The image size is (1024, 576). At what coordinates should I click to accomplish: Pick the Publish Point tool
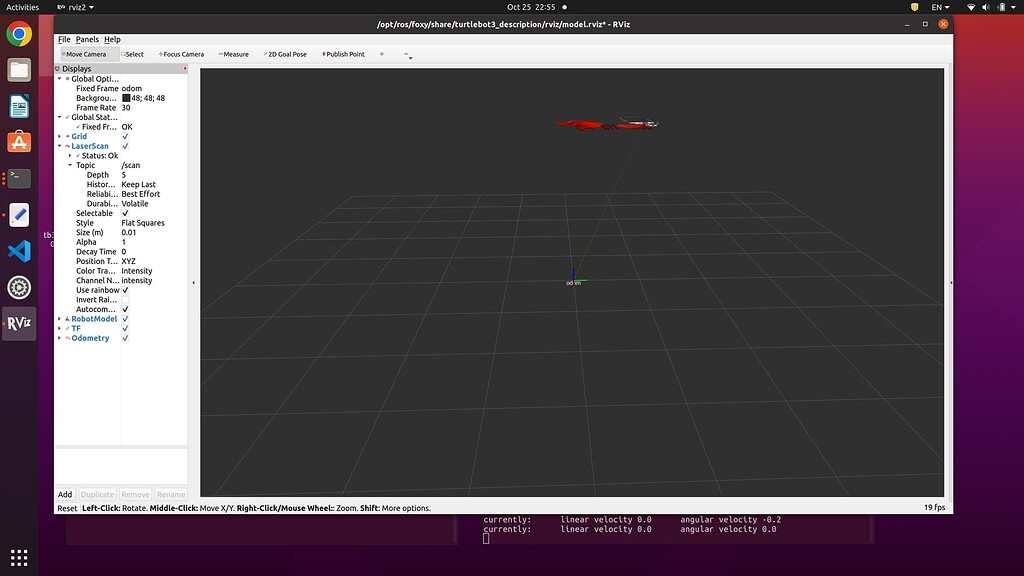point(344,54)
